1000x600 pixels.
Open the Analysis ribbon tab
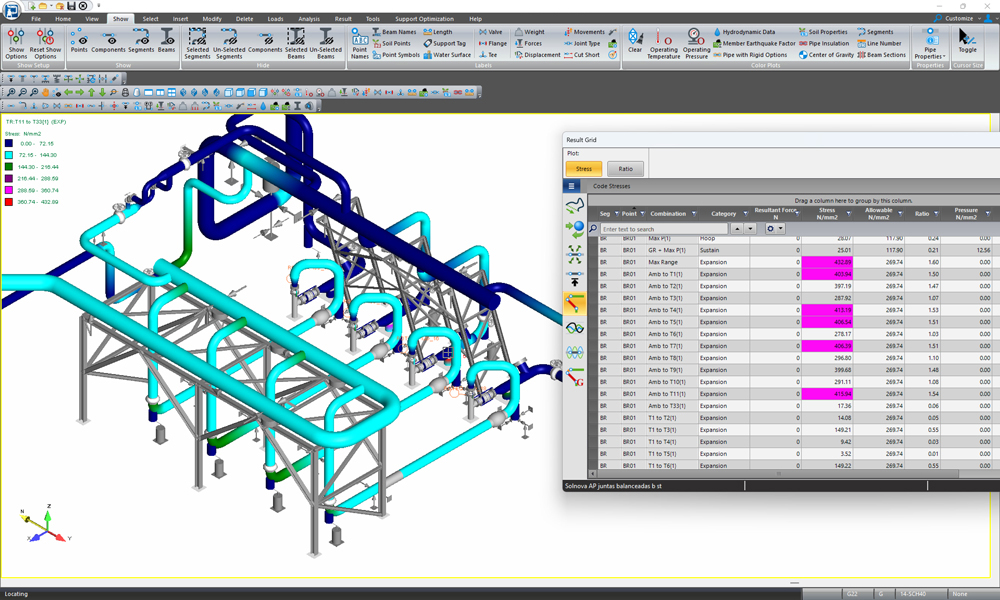(309, 19)
